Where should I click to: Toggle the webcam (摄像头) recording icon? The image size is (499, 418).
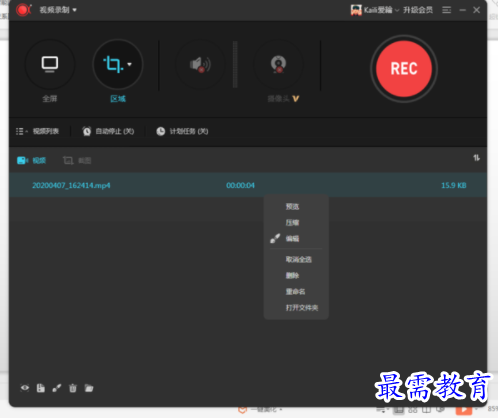click(x=278, y=64)
